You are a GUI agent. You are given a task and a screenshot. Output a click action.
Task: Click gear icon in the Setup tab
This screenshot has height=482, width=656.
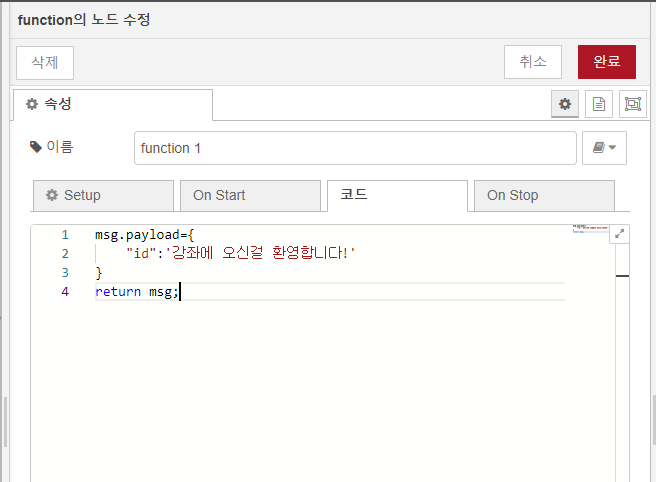point(52,195)
